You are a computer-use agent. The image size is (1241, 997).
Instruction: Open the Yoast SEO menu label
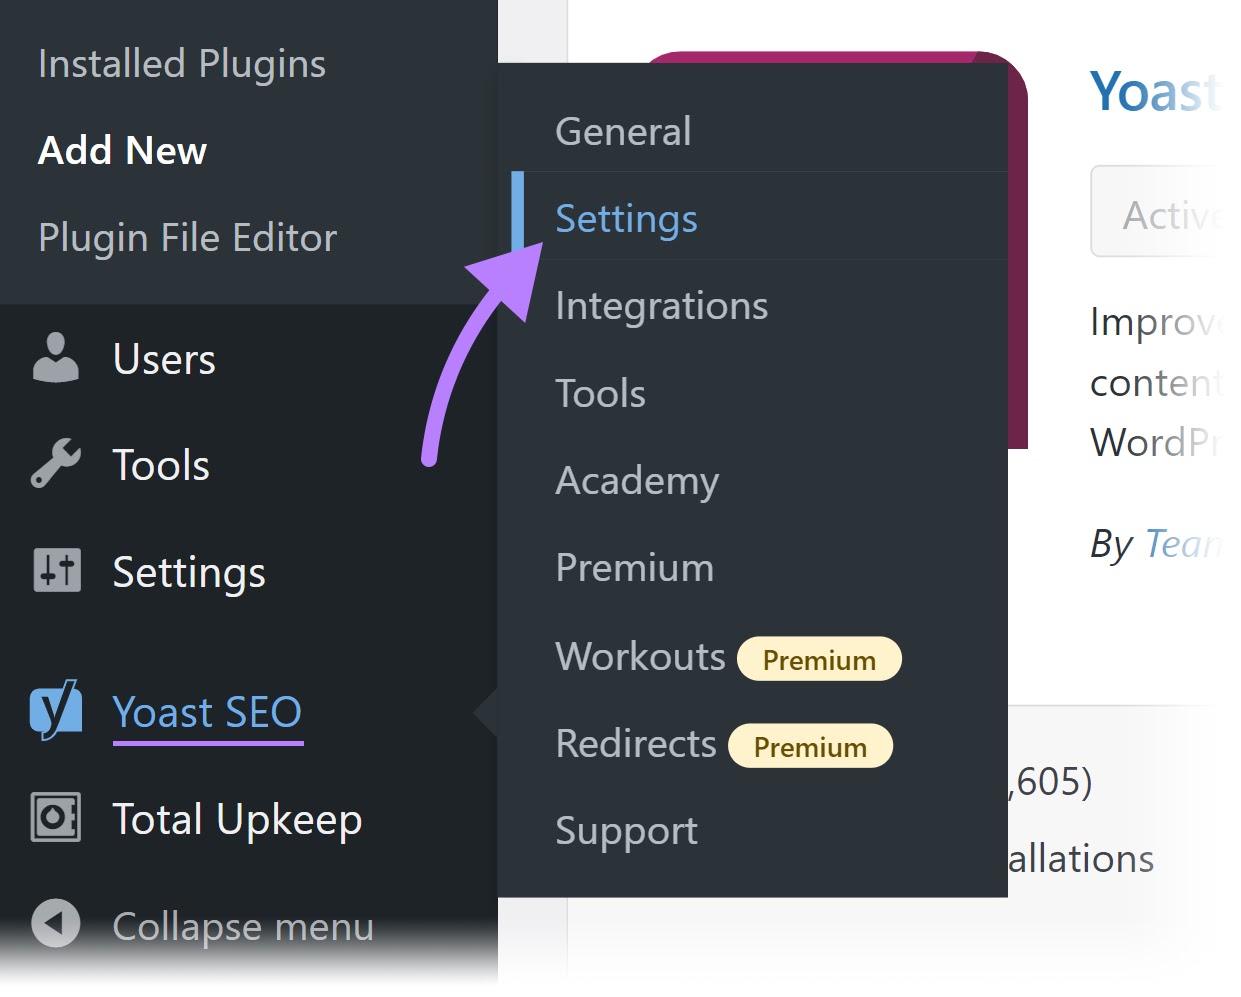207,712
